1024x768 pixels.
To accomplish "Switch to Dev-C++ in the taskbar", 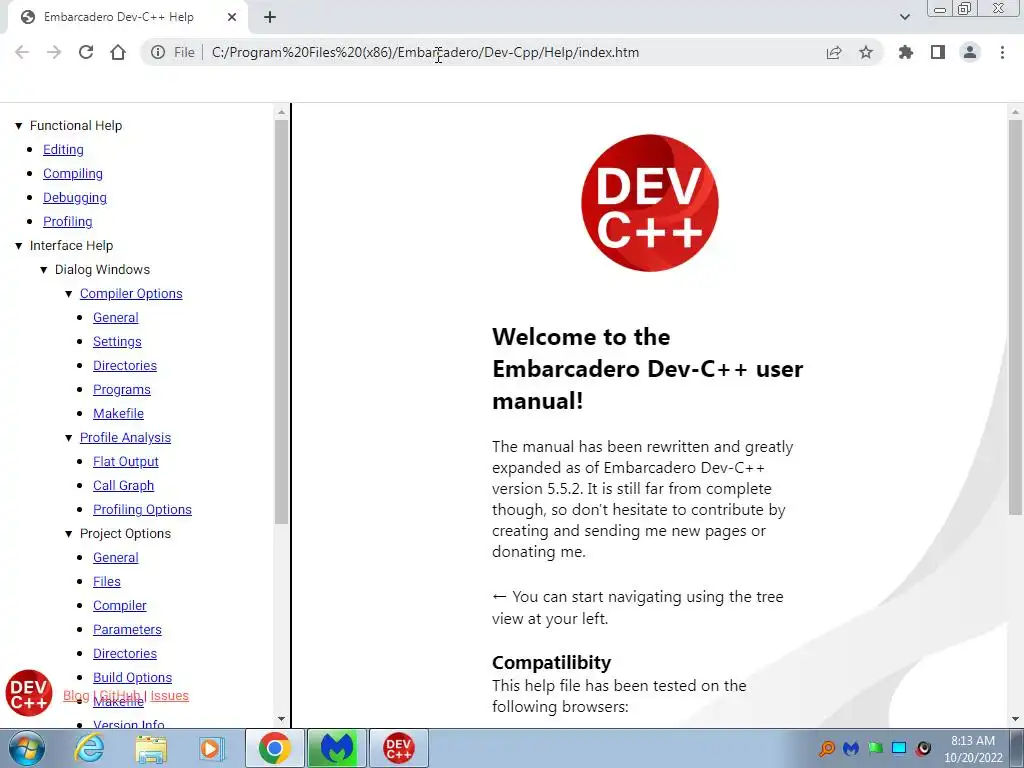I will coord(399,748).
